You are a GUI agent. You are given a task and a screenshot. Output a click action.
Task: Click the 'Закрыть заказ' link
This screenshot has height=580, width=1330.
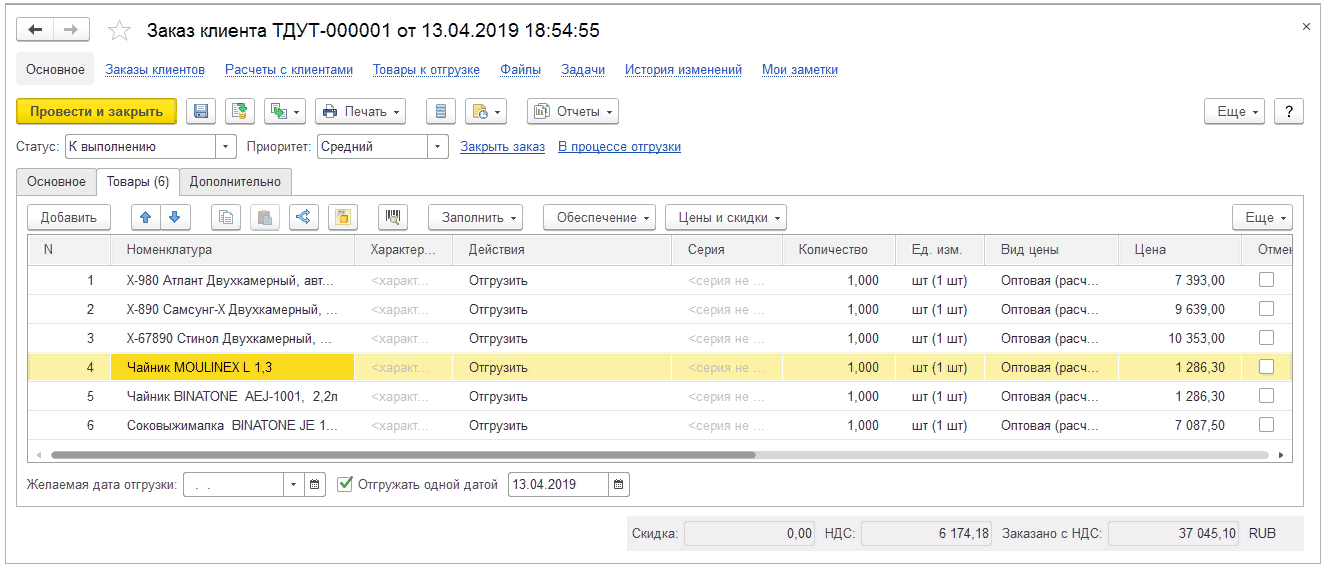(502, 147)
